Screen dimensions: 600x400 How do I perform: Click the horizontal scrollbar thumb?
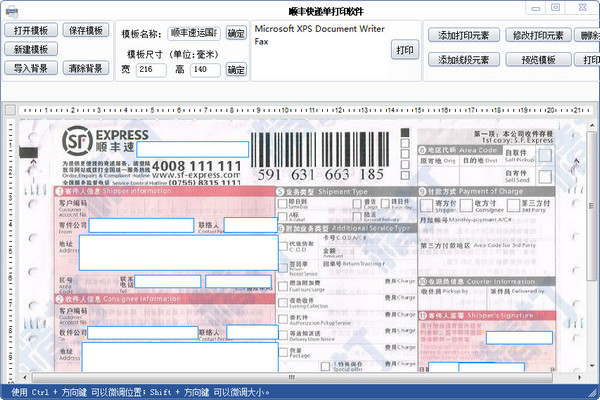click(x=292, y=377)
